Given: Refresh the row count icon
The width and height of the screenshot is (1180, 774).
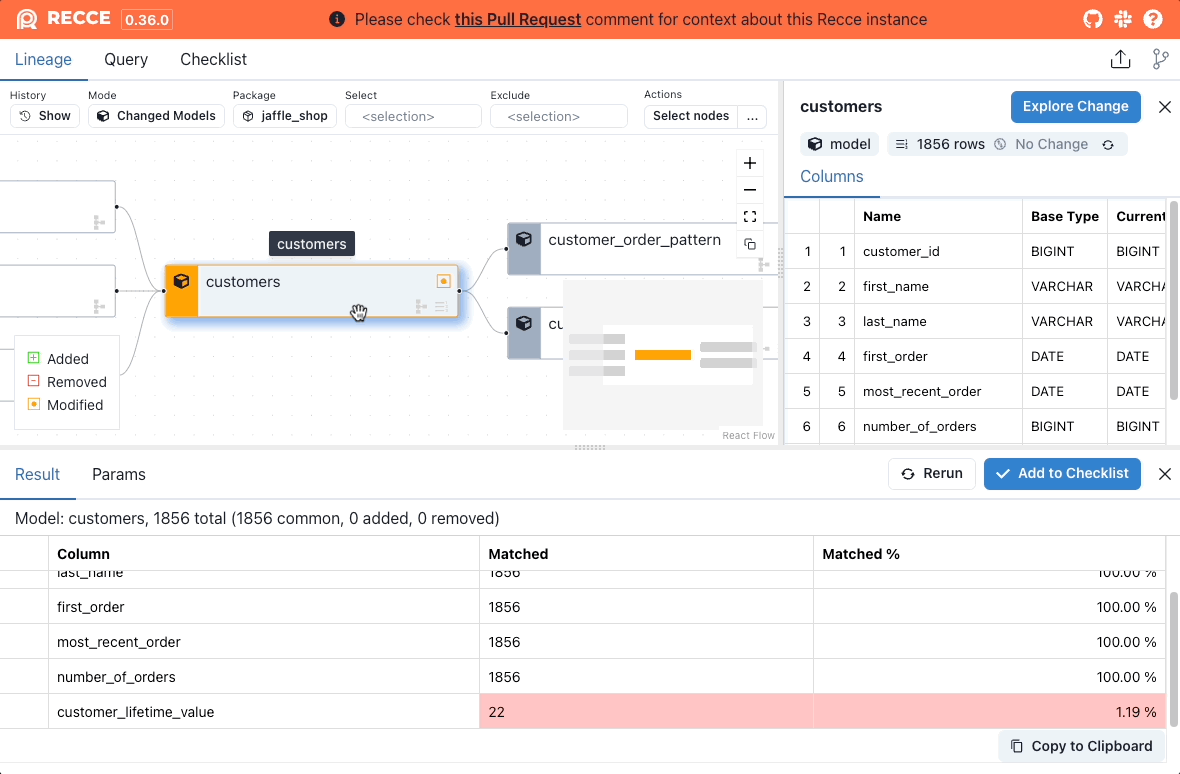Looking at the screenshot, I should tap(1108, 145).
